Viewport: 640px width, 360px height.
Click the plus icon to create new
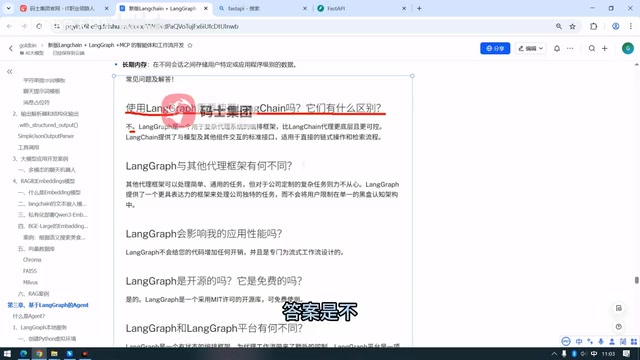pos(605,48)
